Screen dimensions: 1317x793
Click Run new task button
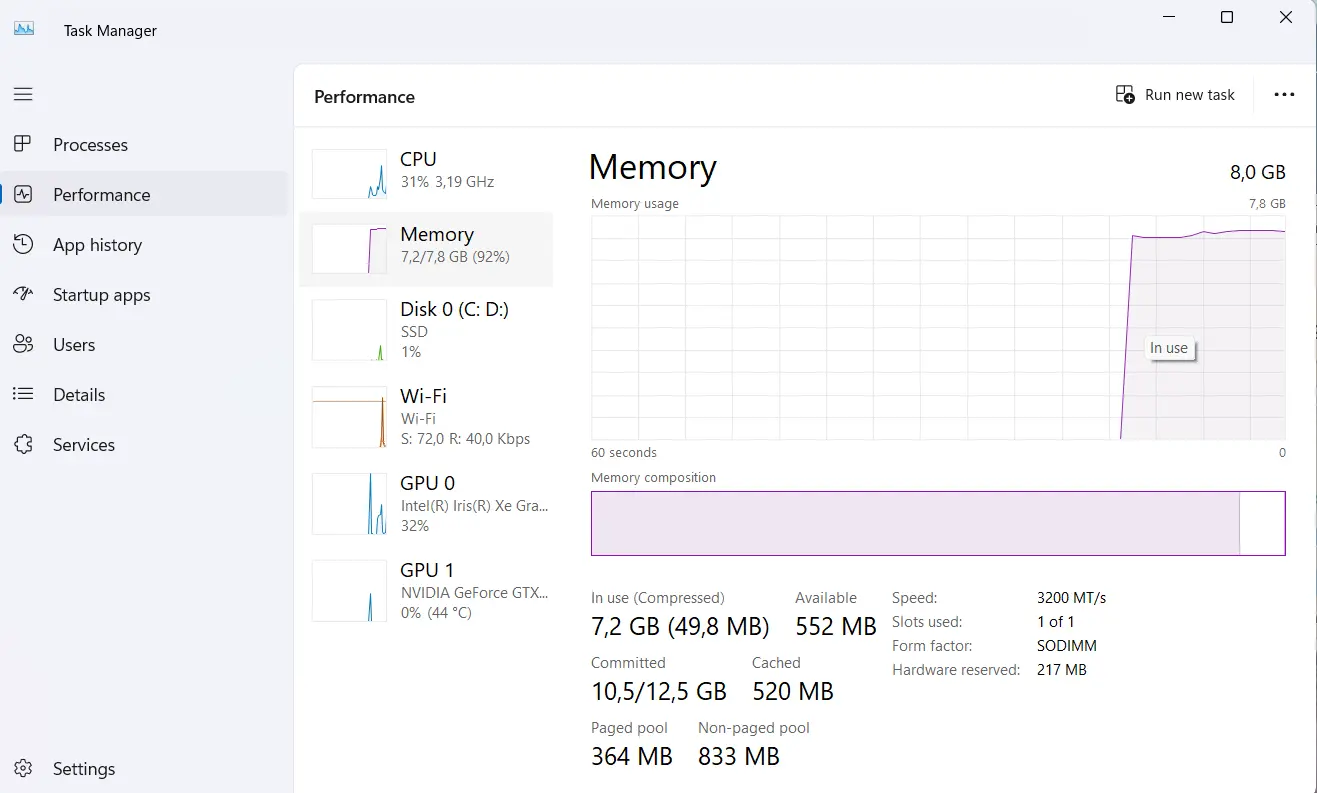coord(1175,95)
